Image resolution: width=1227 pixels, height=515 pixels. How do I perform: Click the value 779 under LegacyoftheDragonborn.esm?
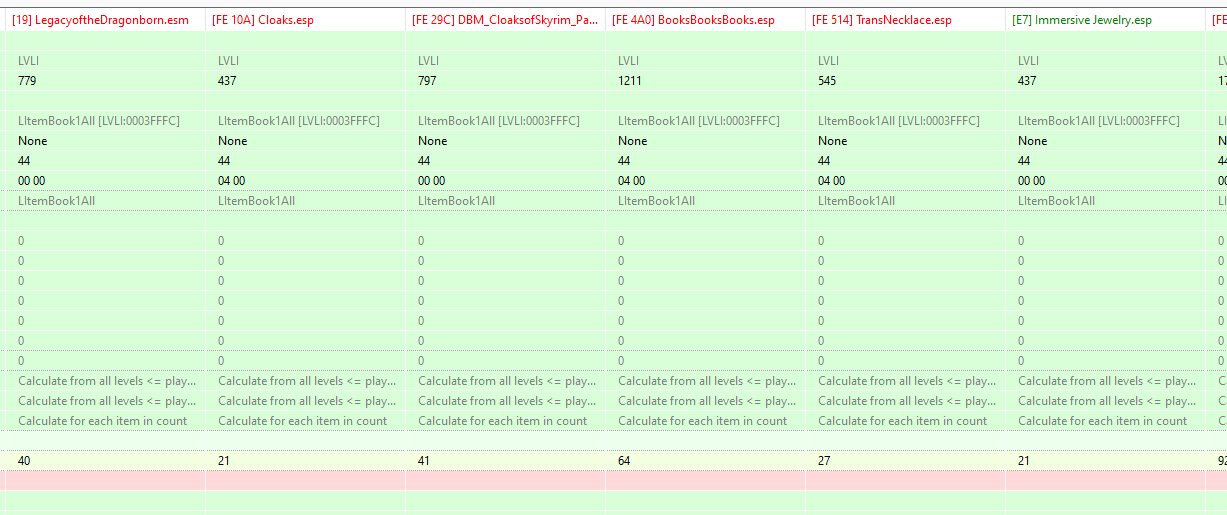pos(27,81)
